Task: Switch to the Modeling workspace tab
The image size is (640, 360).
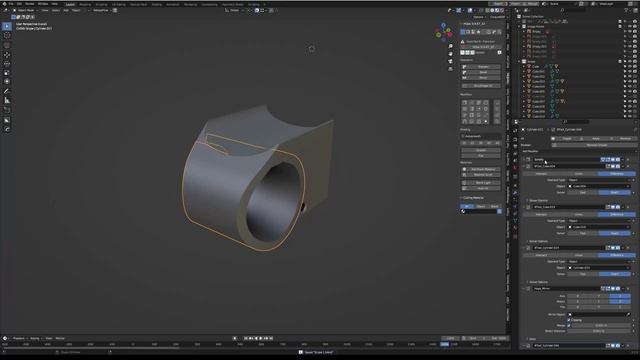Action: click(x=85, y=4)
